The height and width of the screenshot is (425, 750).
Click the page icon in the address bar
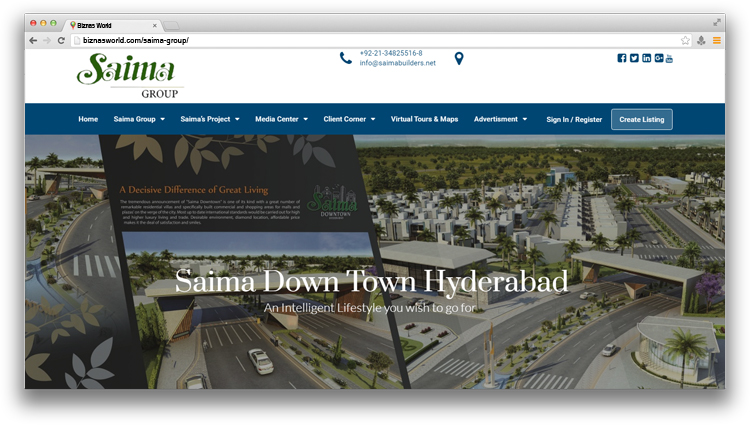coord(77,41)
